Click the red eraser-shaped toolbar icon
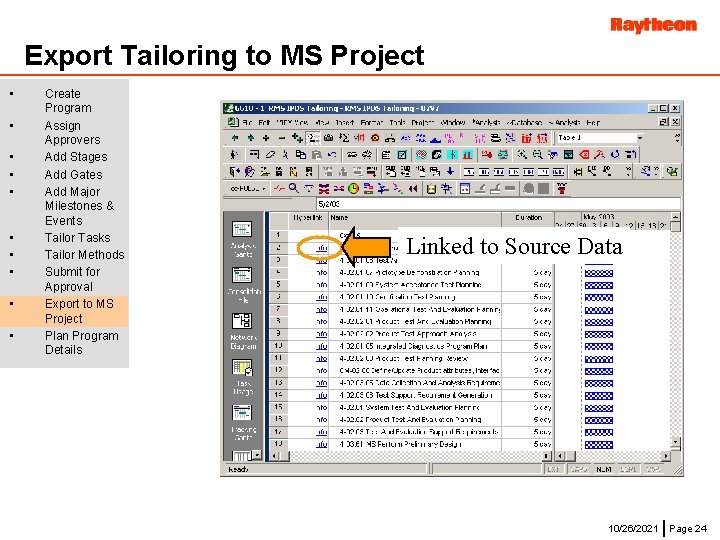 (584, 155)
